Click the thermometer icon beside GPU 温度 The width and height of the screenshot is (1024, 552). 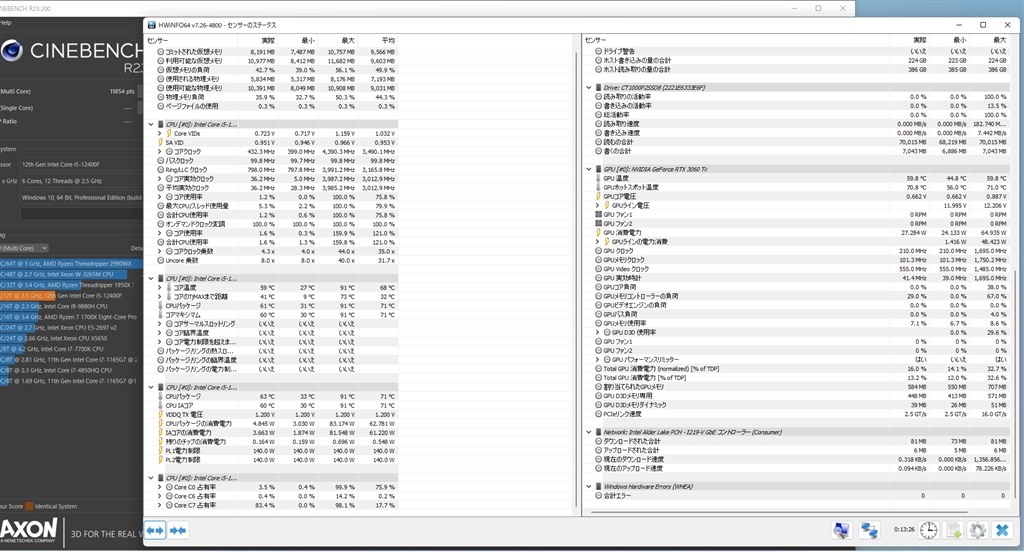point(598,178)
